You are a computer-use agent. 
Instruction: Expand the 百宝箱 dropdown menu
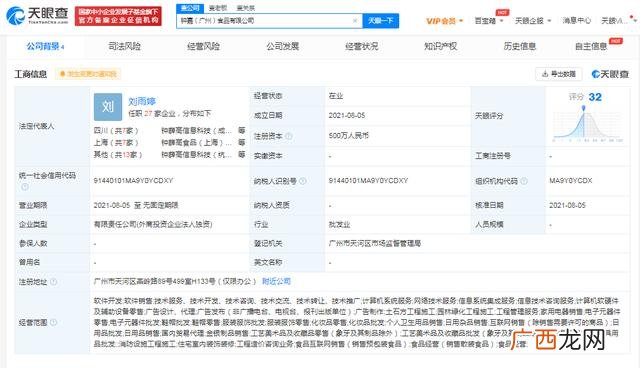tap(489, 21)
